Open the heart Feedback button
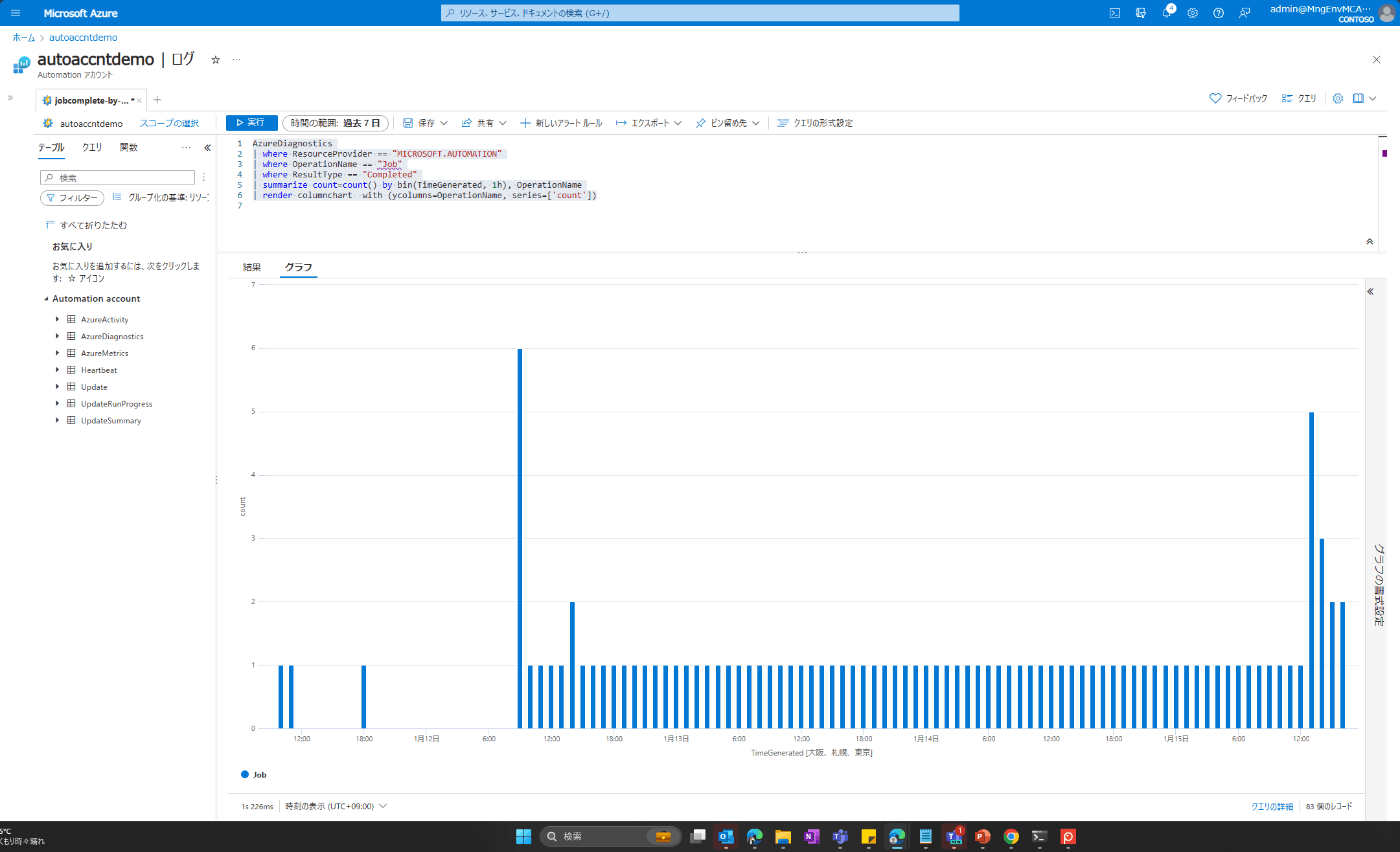Image resolution: width=1400 pixels, height=852 pixels. tap(1238, 99)
